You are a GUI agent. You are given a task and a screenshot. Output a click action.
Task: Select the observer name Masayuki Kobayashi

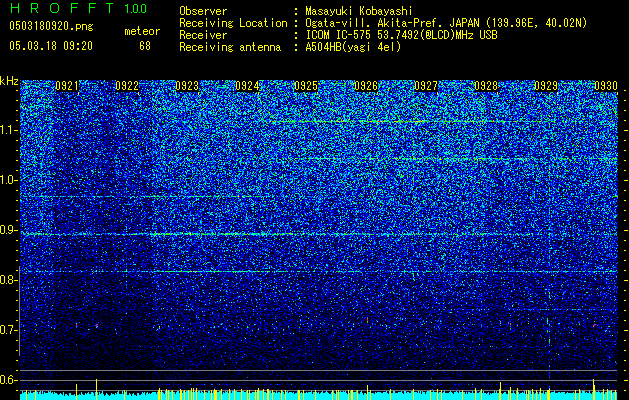pos(359,11)
